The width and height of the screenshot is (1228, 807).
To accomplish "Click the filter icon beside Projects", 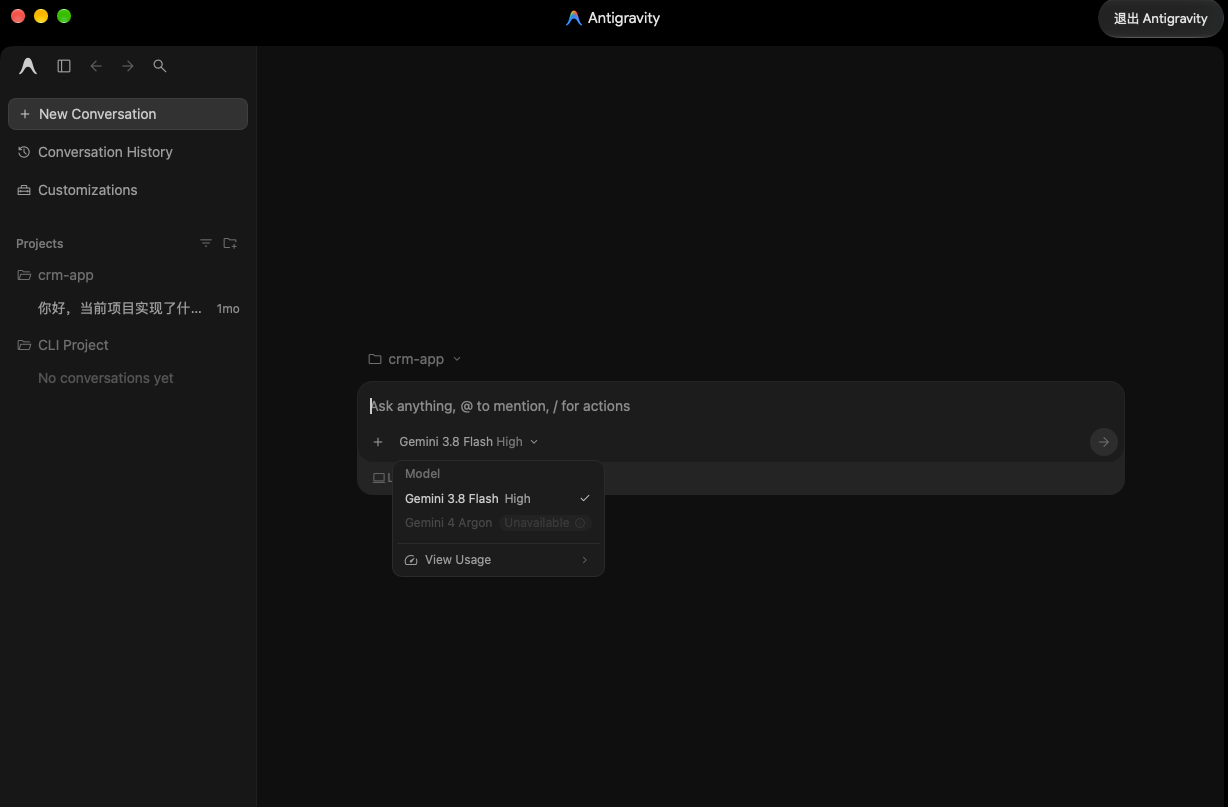I will point(206,243).
